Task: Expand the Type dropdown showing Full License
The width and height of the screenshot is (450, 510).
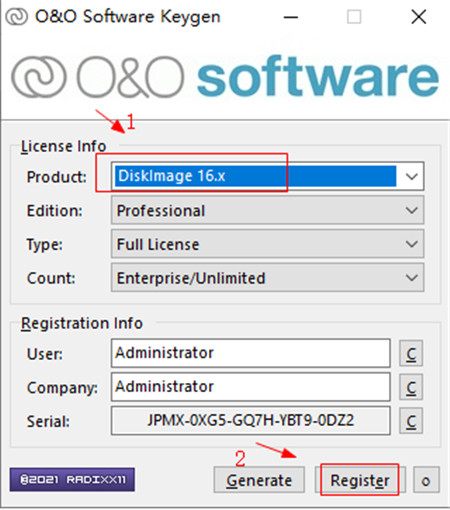Action: click(x=268, y=244)
